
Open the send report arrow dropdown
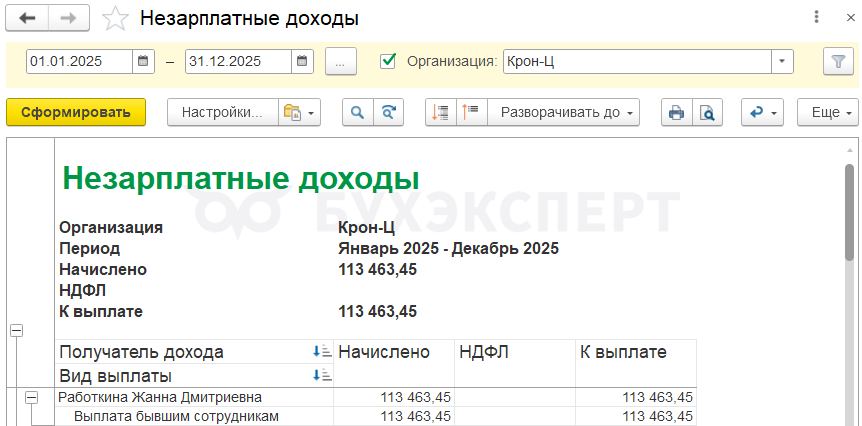click(762, 112)
